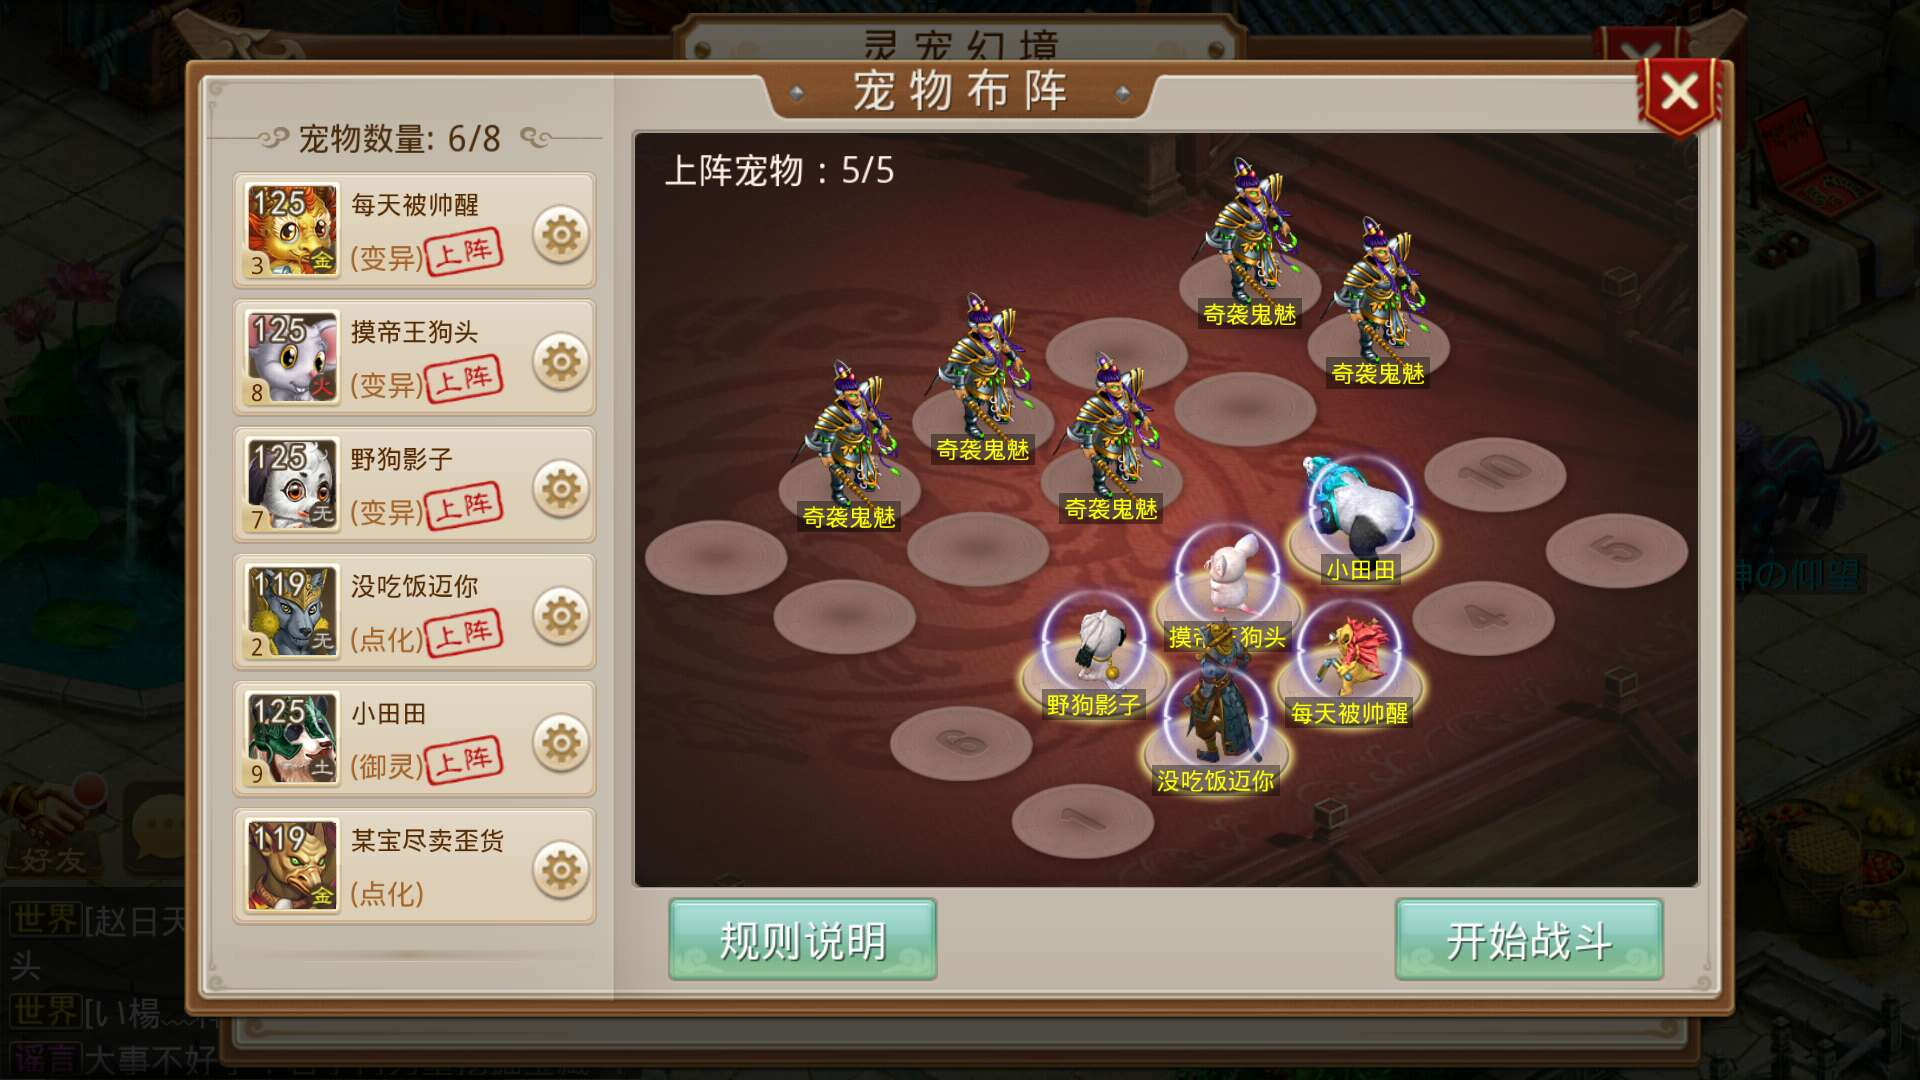
Task: Open gear settings for 没吃饭迈你 pet
Action: tap(561, 616)
